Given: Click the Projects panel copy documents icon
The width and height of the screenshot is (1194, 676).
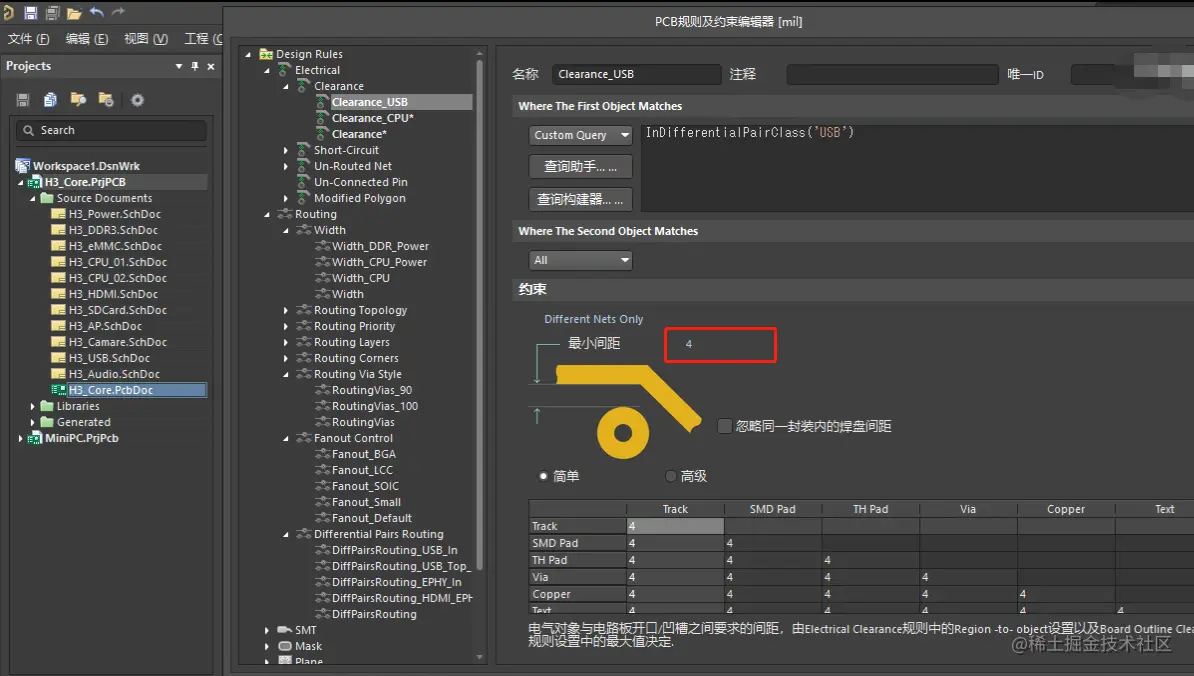Looking at the screenshot, I should [x=50, y=100].
